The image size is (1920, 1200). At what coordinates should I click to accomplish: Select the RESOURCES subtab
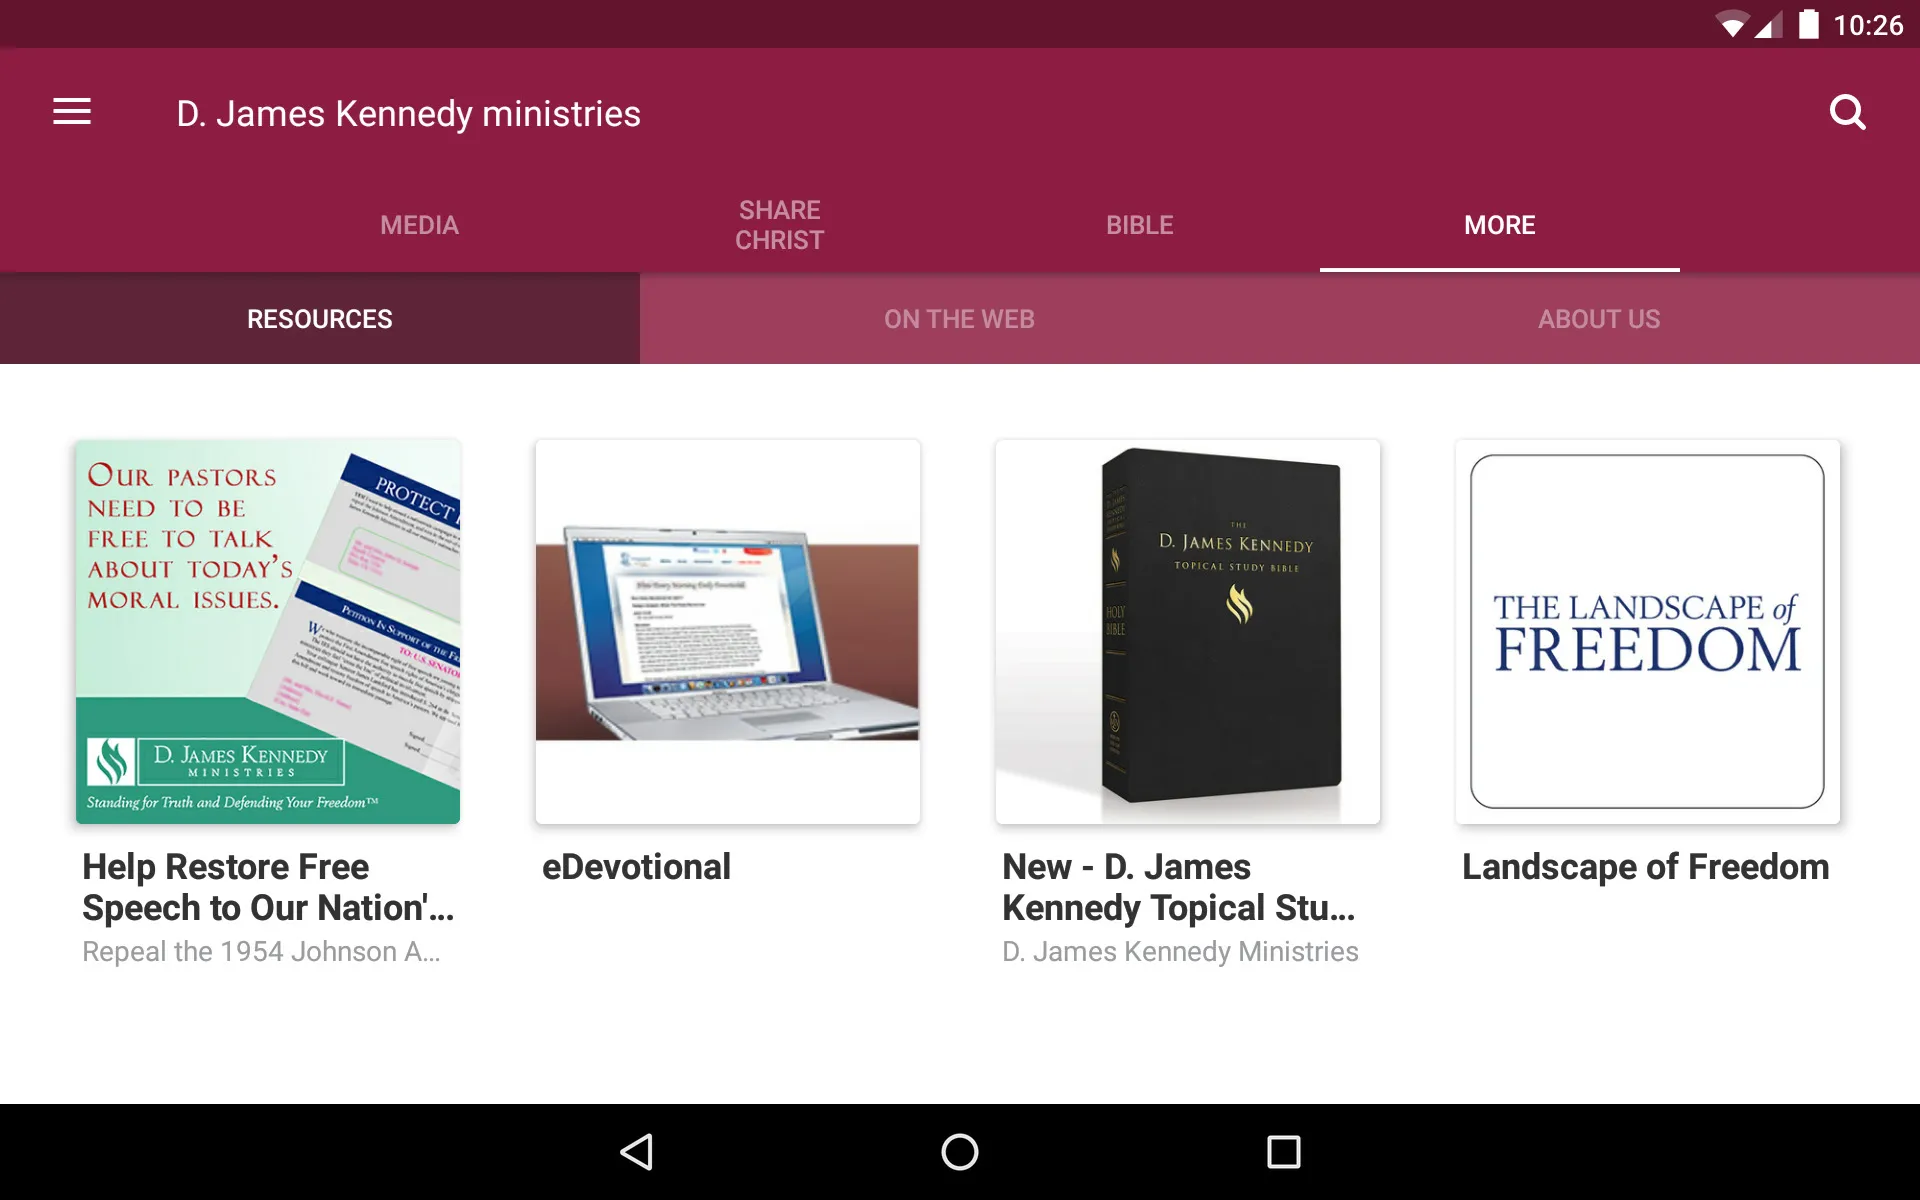319,318
